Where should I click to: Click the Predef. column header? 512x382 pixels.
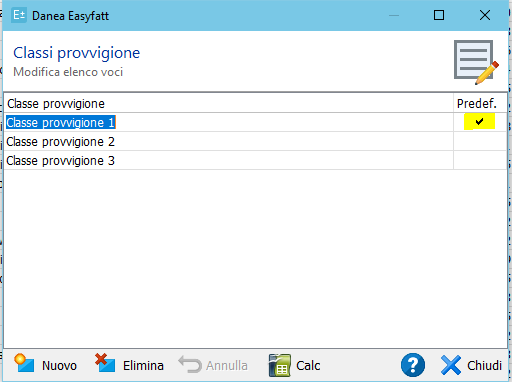(480, 103)
